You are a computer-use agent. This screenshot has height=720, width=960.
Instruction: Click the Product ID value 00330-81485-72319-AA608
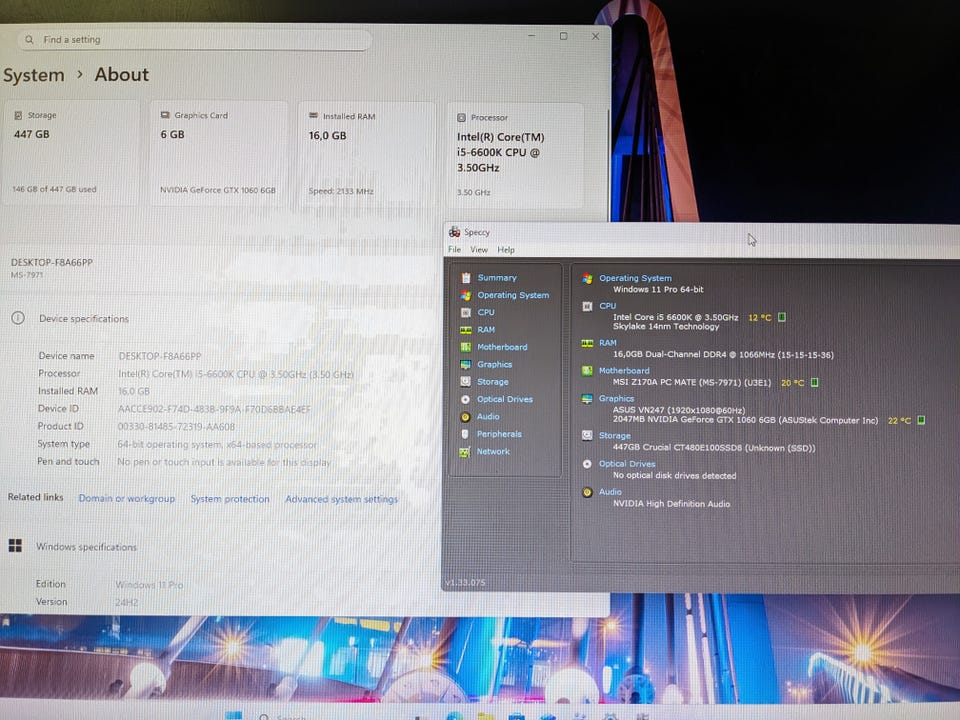point(176,427)
